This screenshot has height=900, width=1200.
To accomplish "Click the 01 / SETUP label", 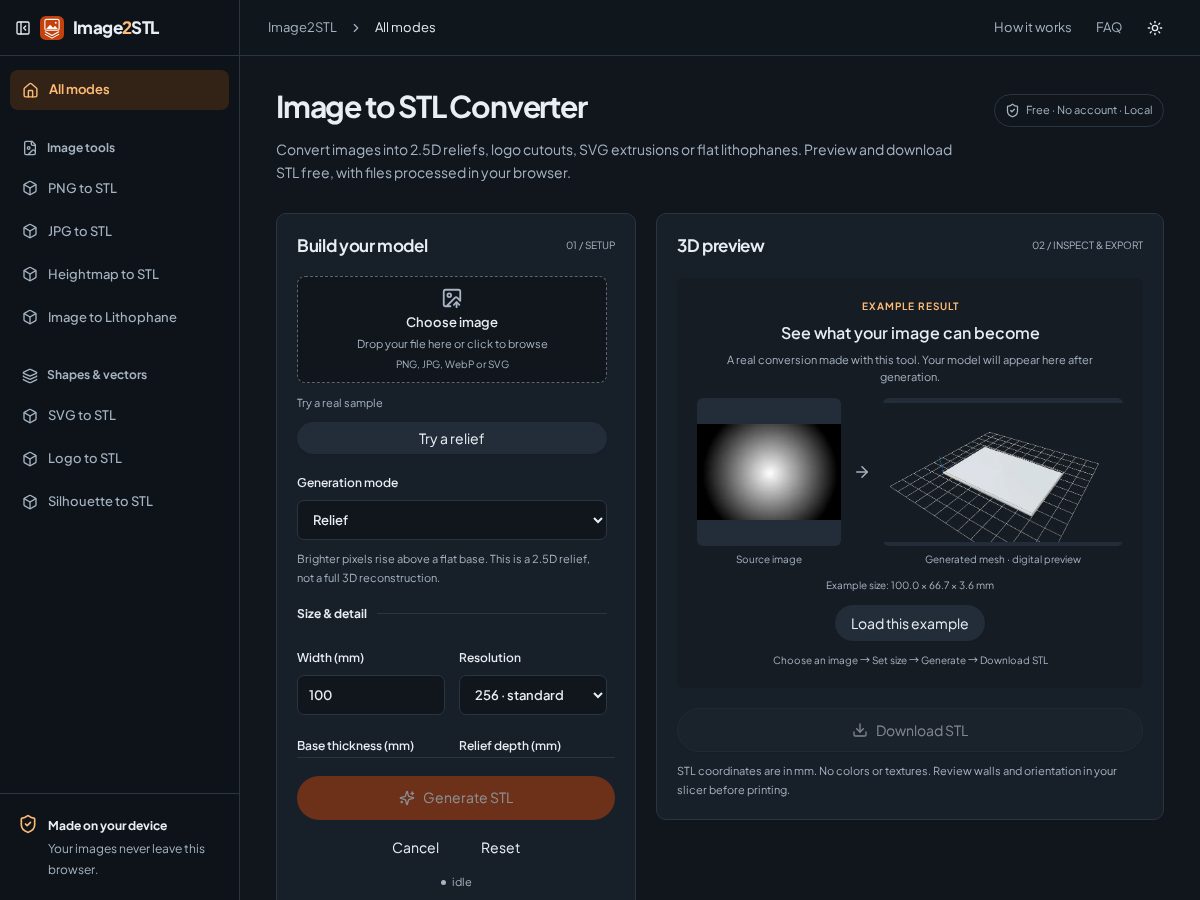I will pyautogui.click(x=590, y=246).
